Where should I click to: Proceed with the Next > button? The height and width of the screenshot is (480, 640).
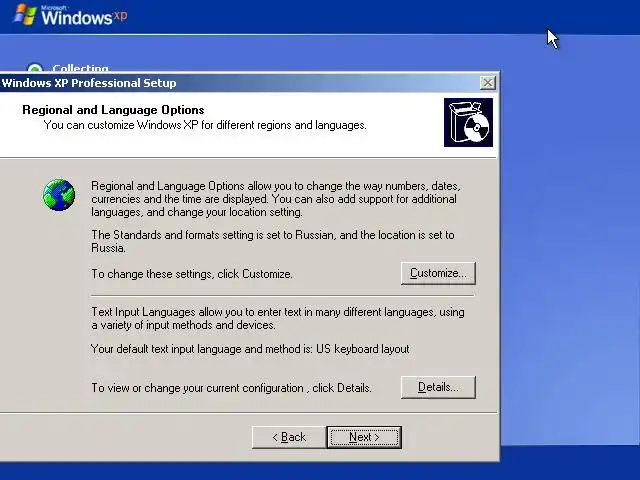pyautogui.click(x=364, y=437)
